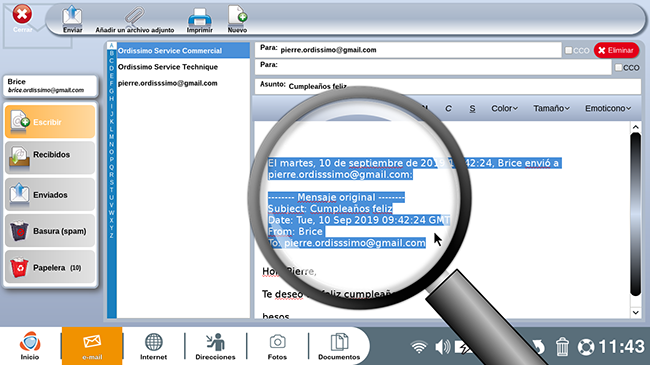Expand the Tamaño size dropdown
650x365 pixels.
[x=551, y=108]
